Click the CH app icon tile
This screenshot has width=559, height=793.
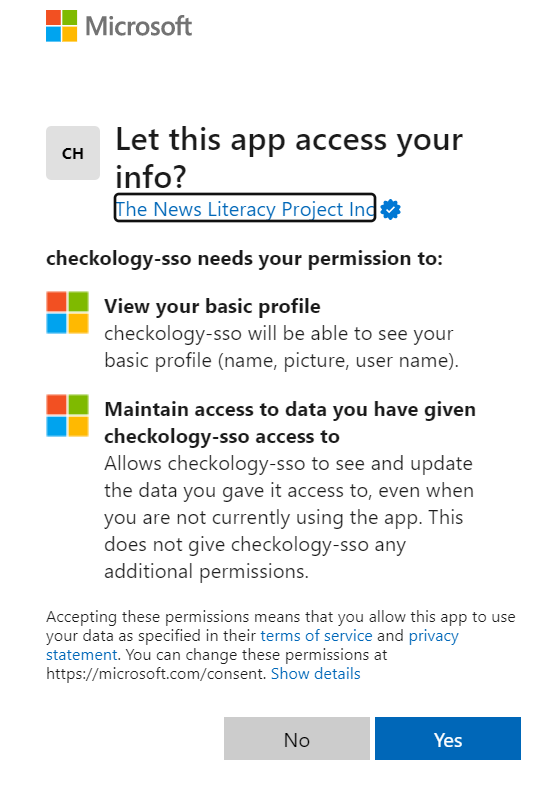73,153
